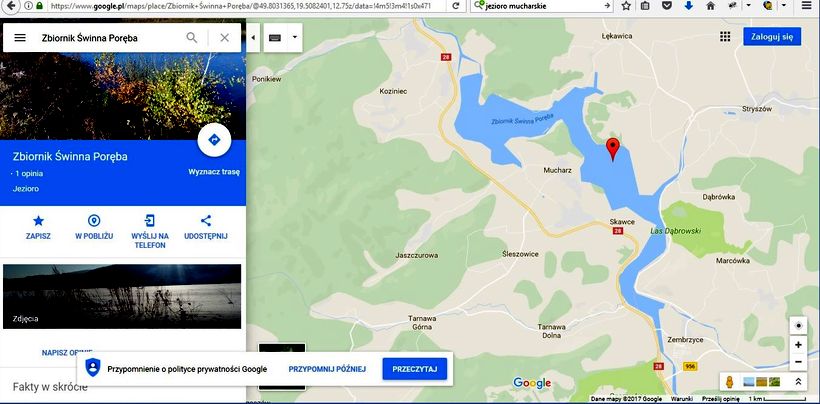This screenshot has width=820, height=404.
Task: Zoom in the map with plus button
Action: coord(797,345)
